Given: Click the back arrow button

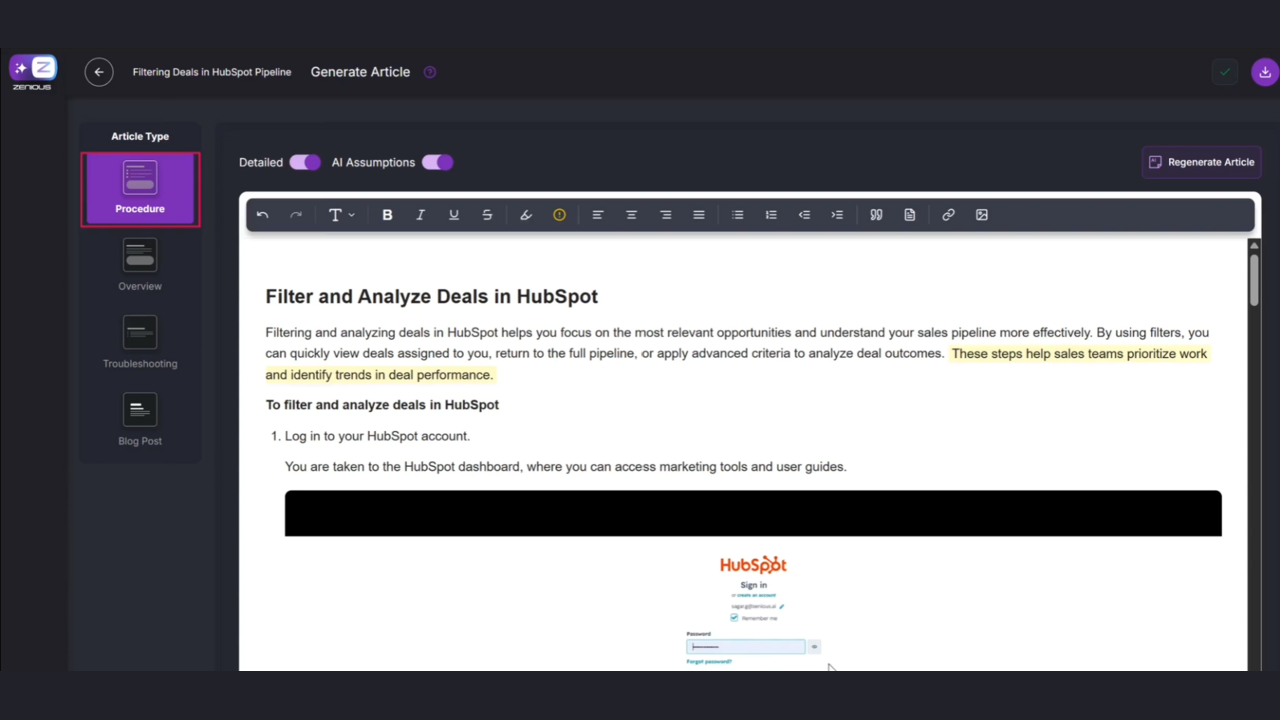Looking at the screenshot, I should 98,72.
